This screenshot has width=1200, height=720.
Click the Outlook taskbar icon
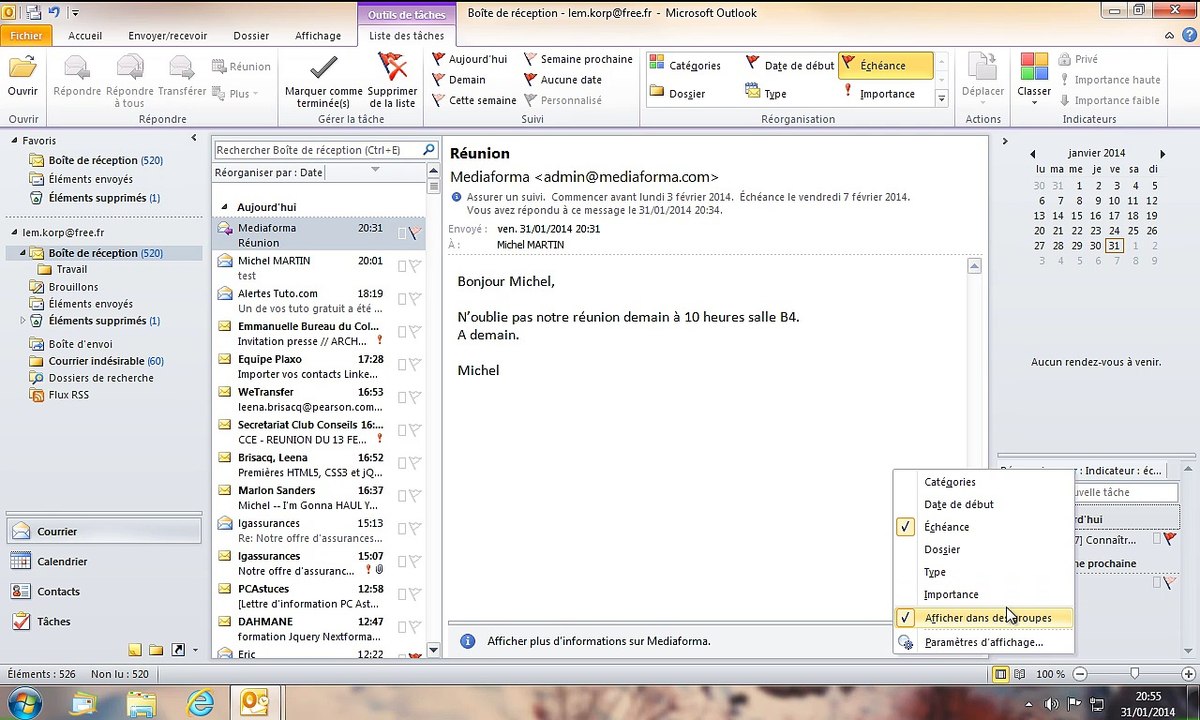(x=255, y=703)
